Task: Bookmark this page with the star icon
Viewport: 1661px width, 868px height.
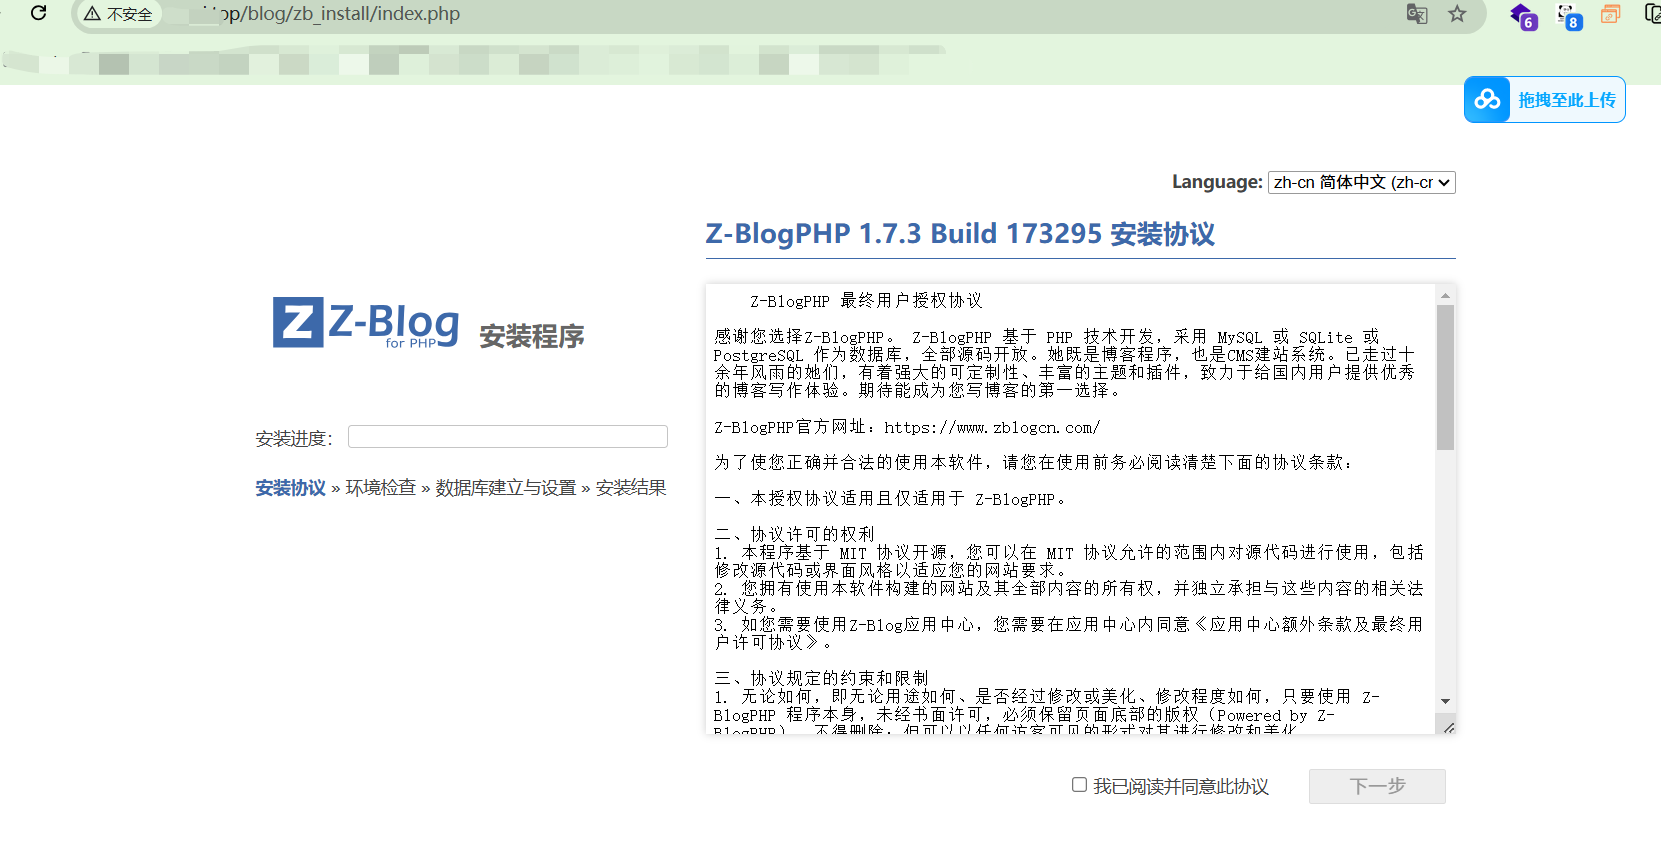Action: (x=1457, y=14)
